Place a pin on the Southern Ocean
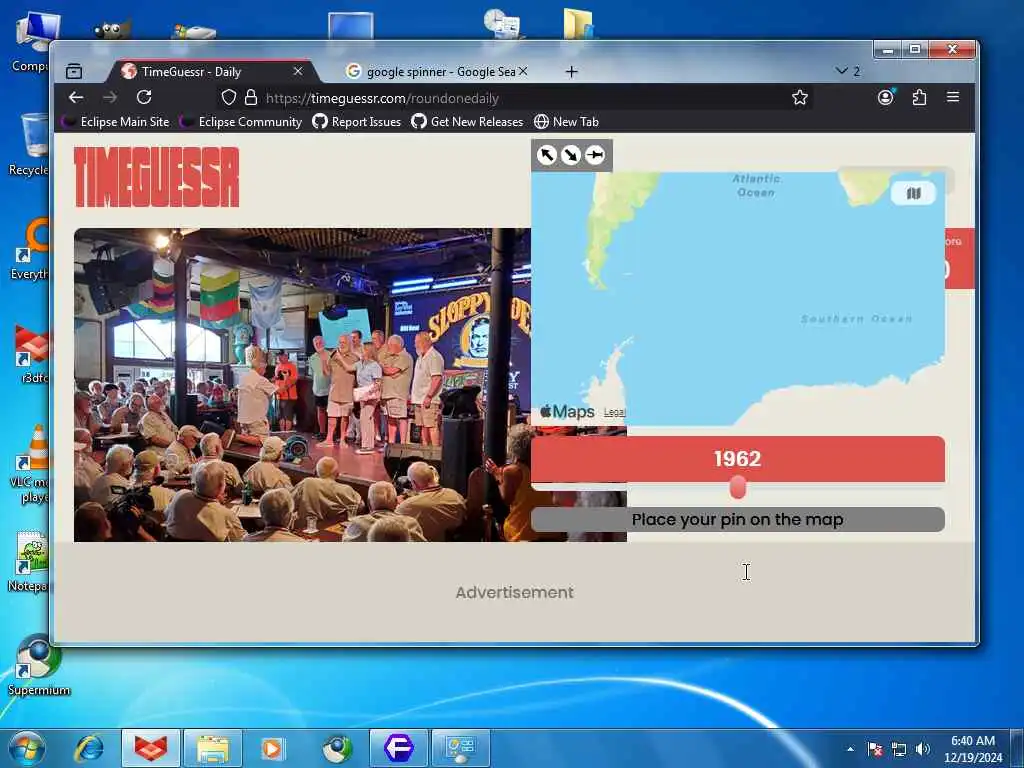Viewport: 1024px width, 768px height. pyautogui.click(x=856, y=319)
